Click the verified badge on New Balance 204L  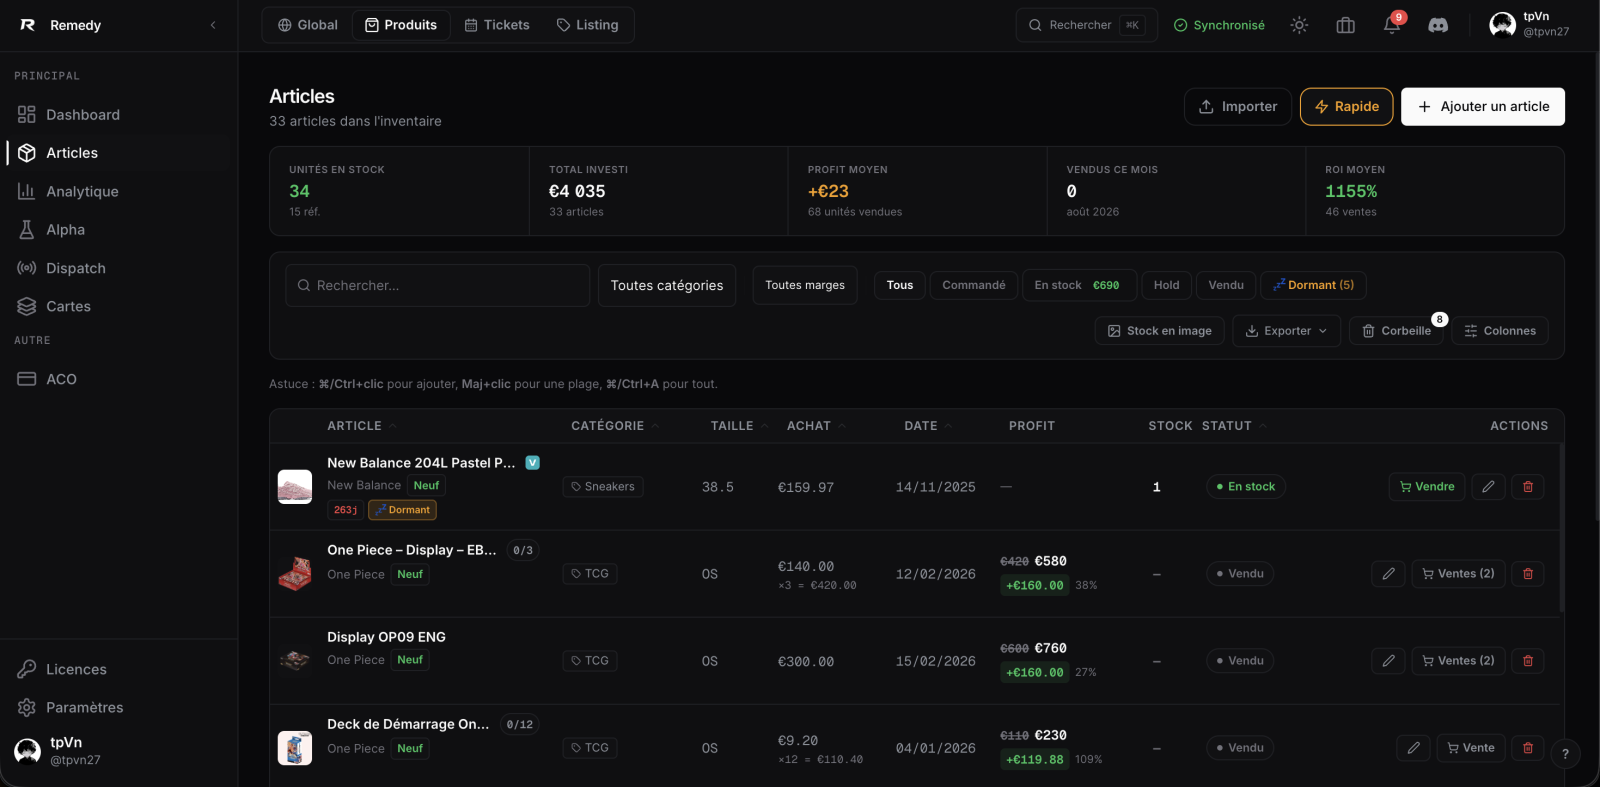point(533,462)
